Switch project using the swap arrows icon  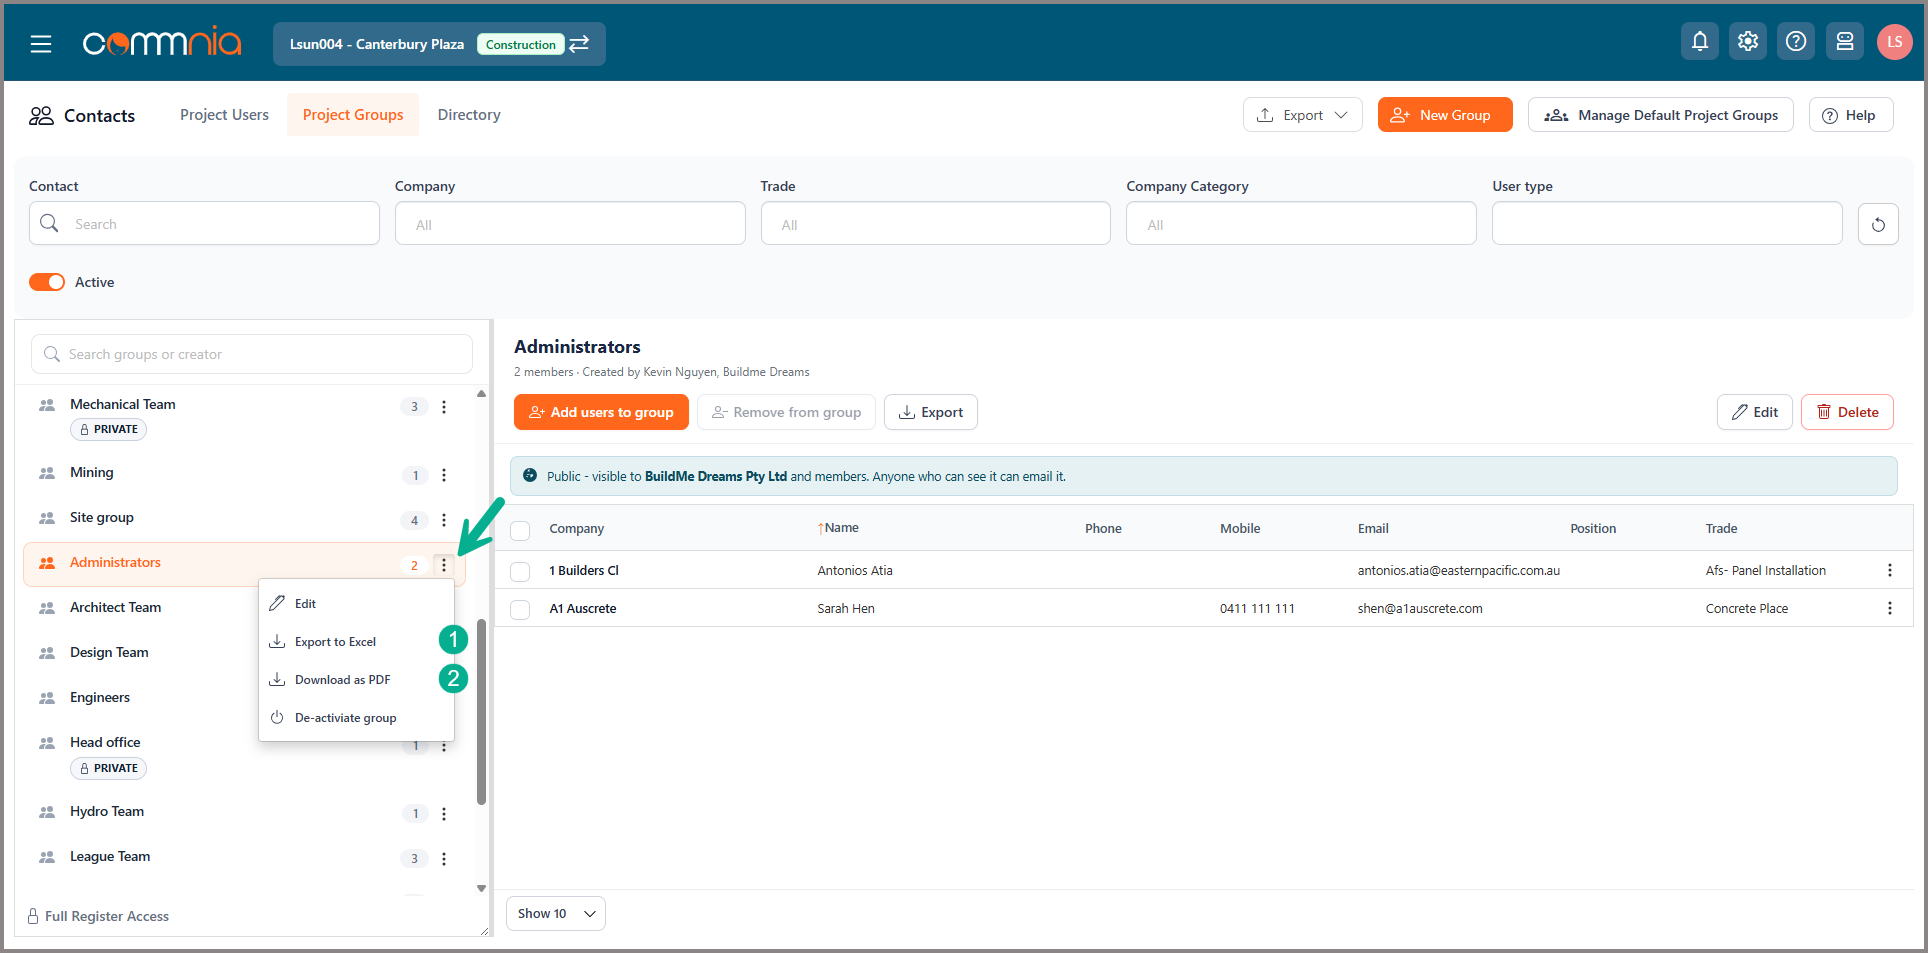point(579,44)
